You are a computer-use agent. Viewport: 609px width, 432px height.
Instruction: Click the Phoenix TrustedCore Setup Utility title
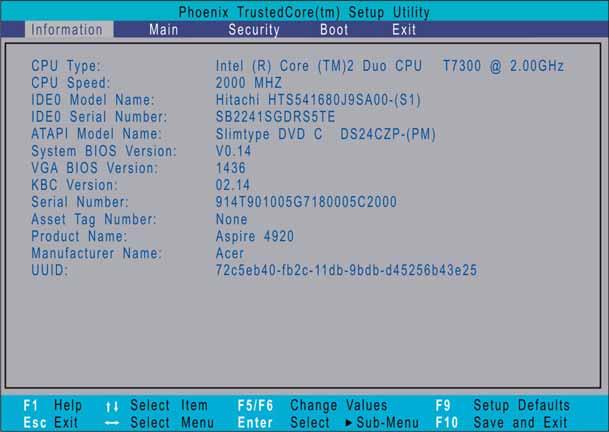pyautogui.click(x=304, y=12)
